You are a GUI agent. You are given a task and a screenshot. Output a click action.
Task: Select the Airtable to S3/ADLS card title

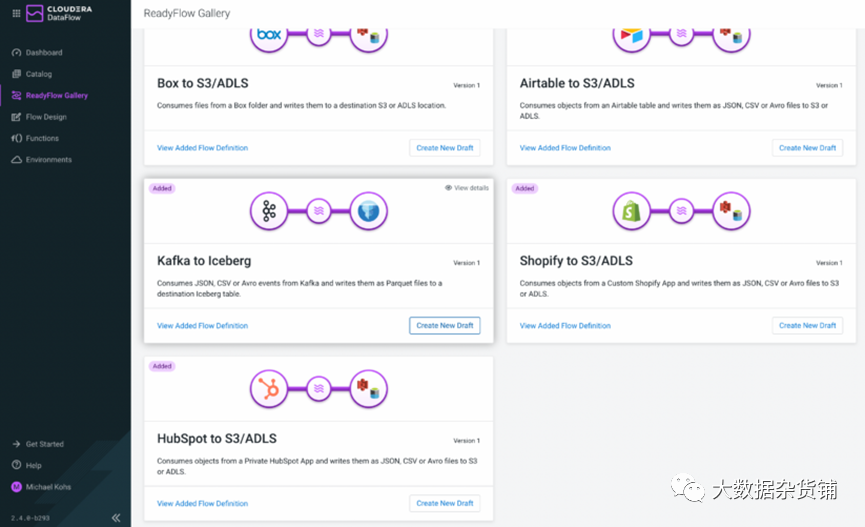point(577,83)
